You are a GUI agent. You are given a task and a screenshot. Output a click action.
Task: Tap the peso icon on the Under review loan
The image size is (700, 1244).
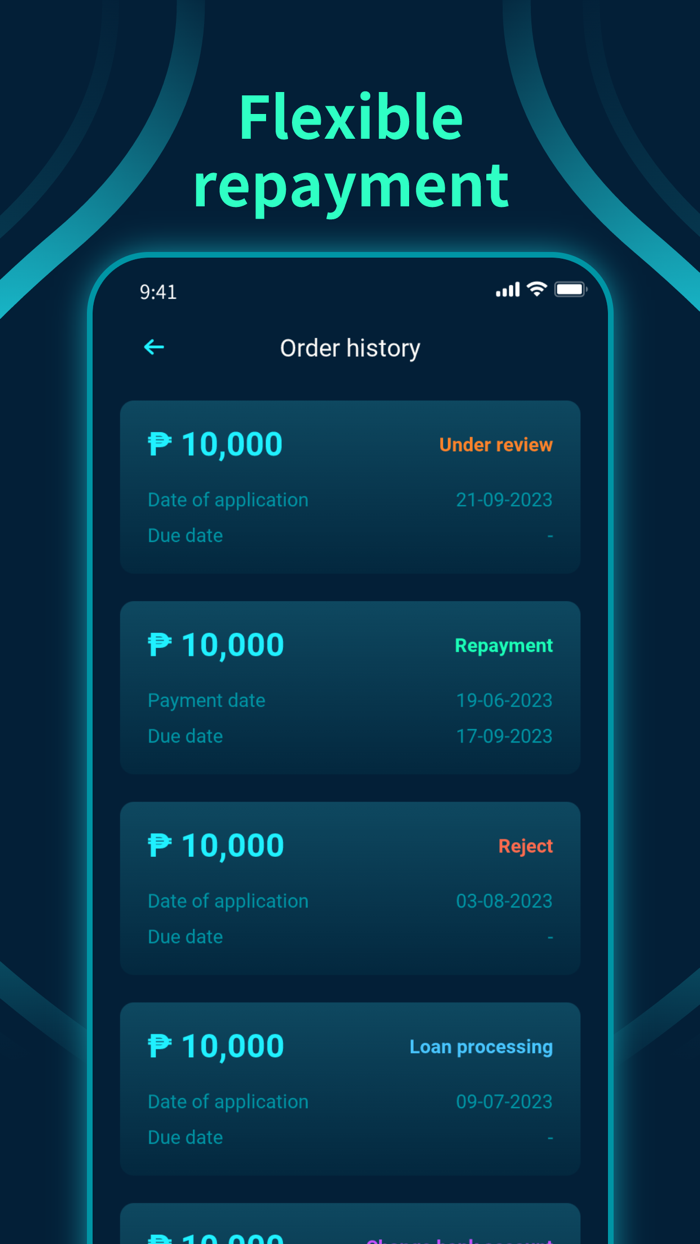[x=158, y=443]
